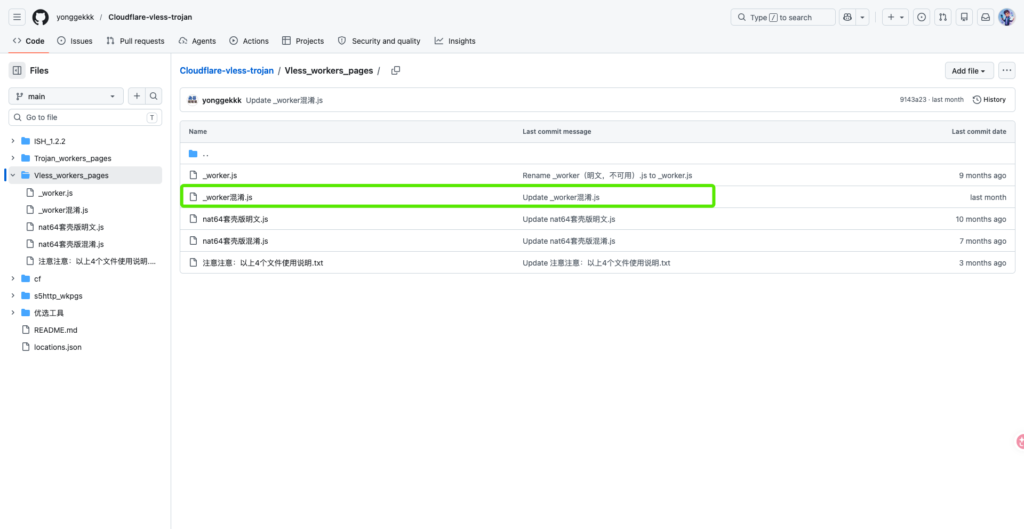Expand the cf folder in tree
This screenshot has width=1024, height=529.
[12, 279]
